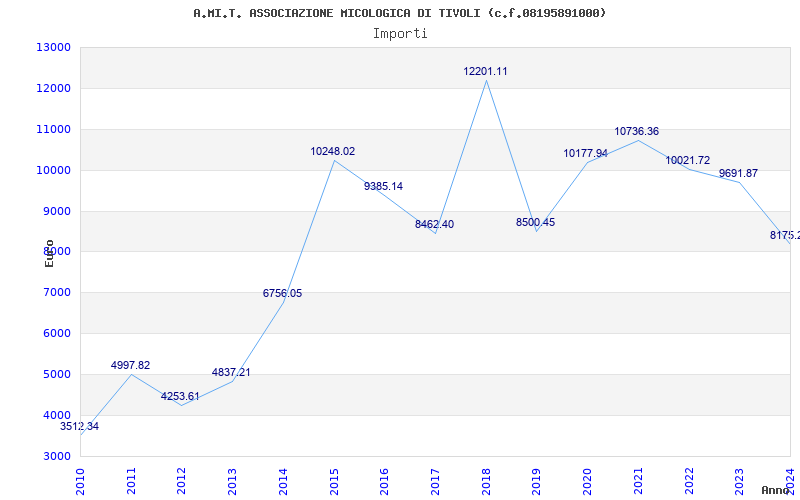Click the Anno x-axis label
The width and height of the screenshot is (800, 500).
[775, 490]
